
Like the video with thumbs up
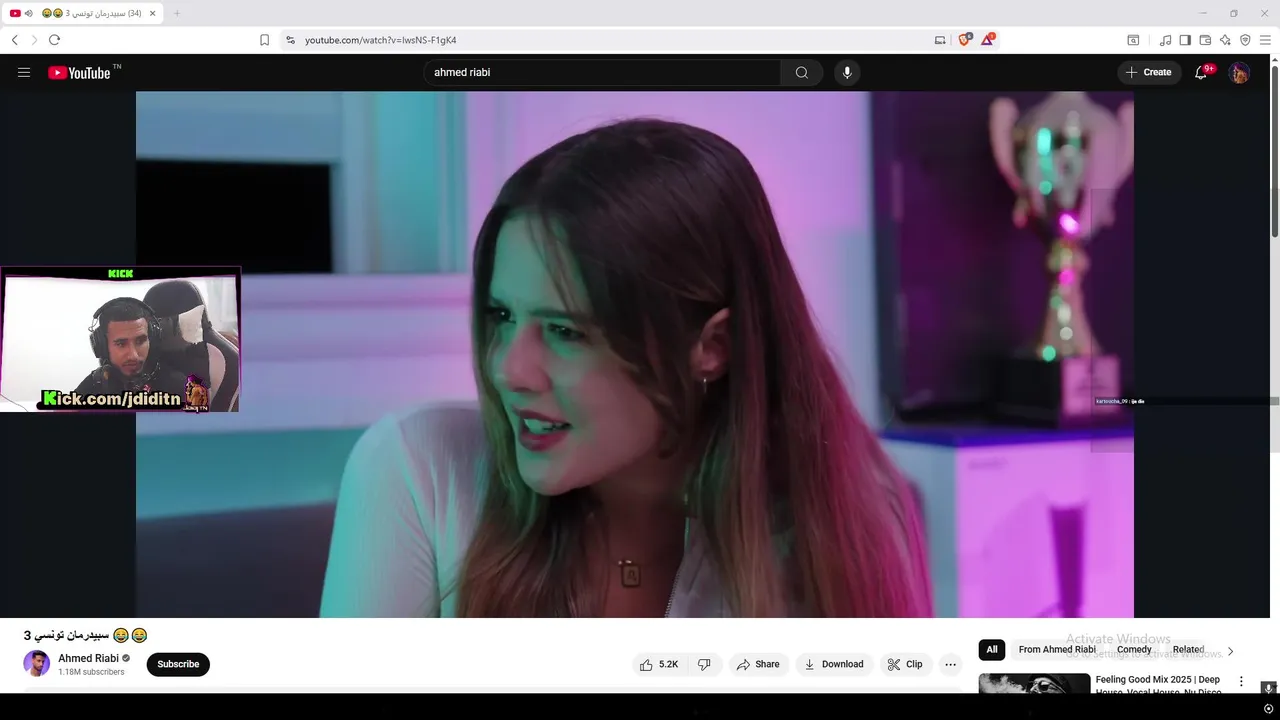(659, 664)
